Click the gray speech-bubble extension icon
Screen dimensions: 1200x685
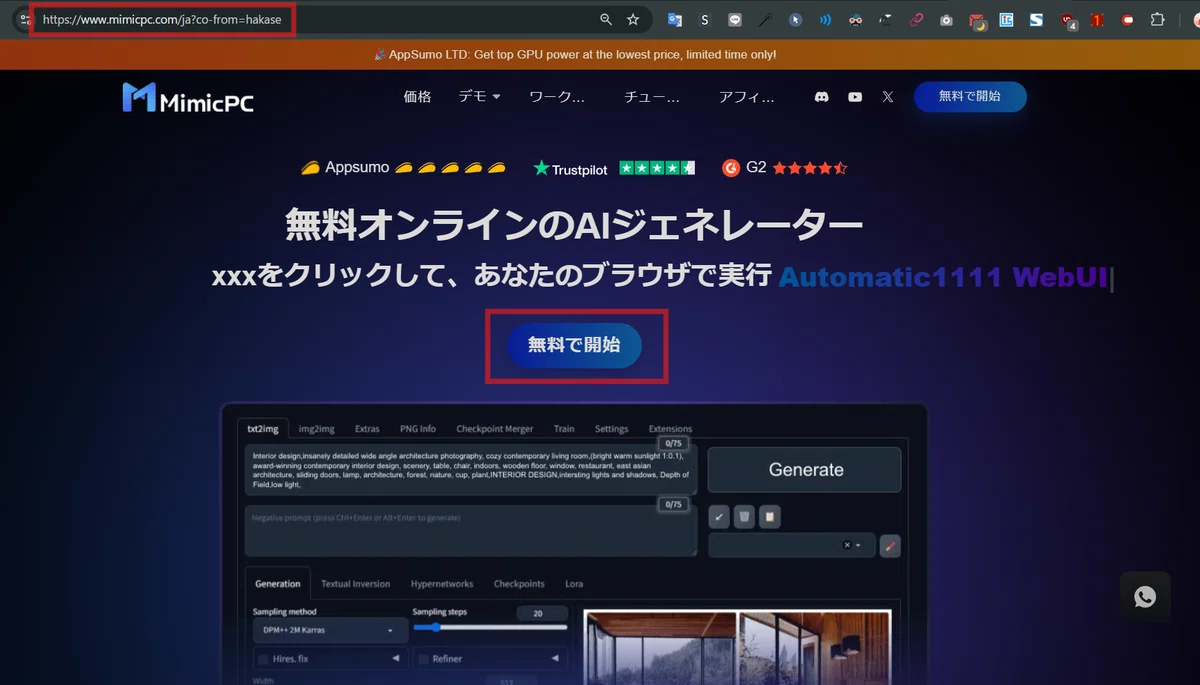tap(735, 19)
